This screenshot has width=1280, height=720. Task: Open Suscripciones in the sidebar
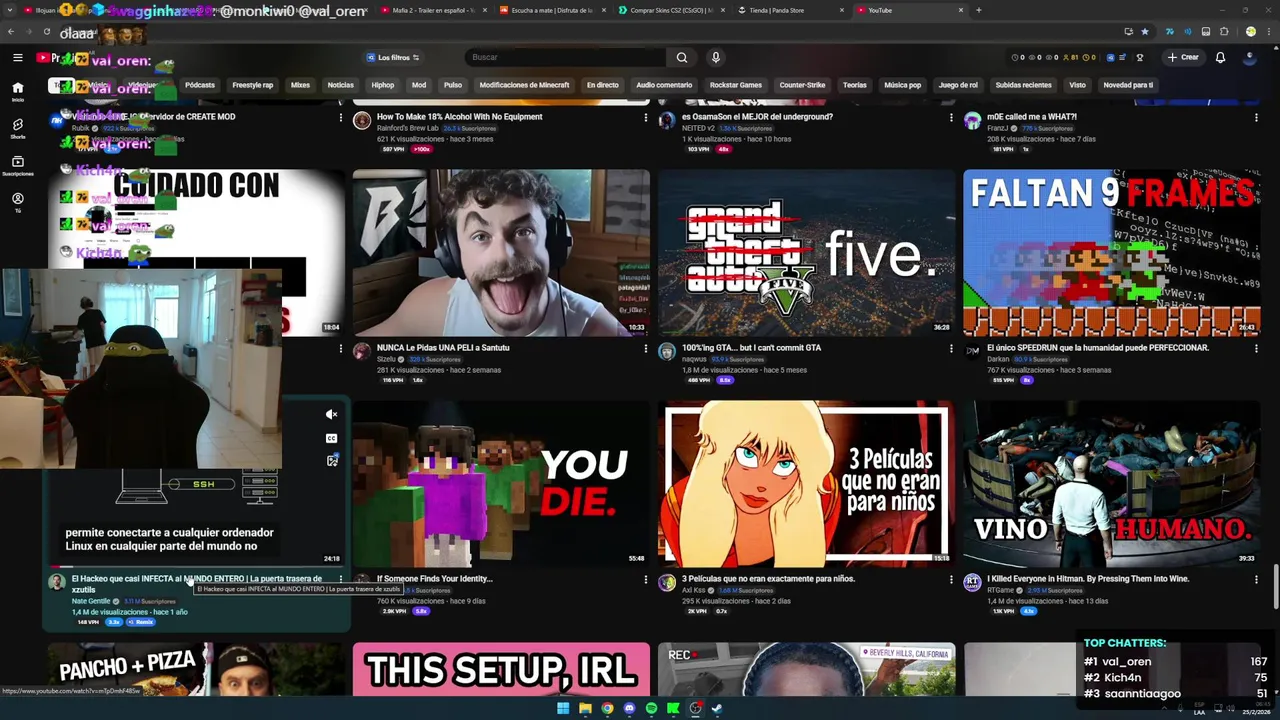coord(17,165)
